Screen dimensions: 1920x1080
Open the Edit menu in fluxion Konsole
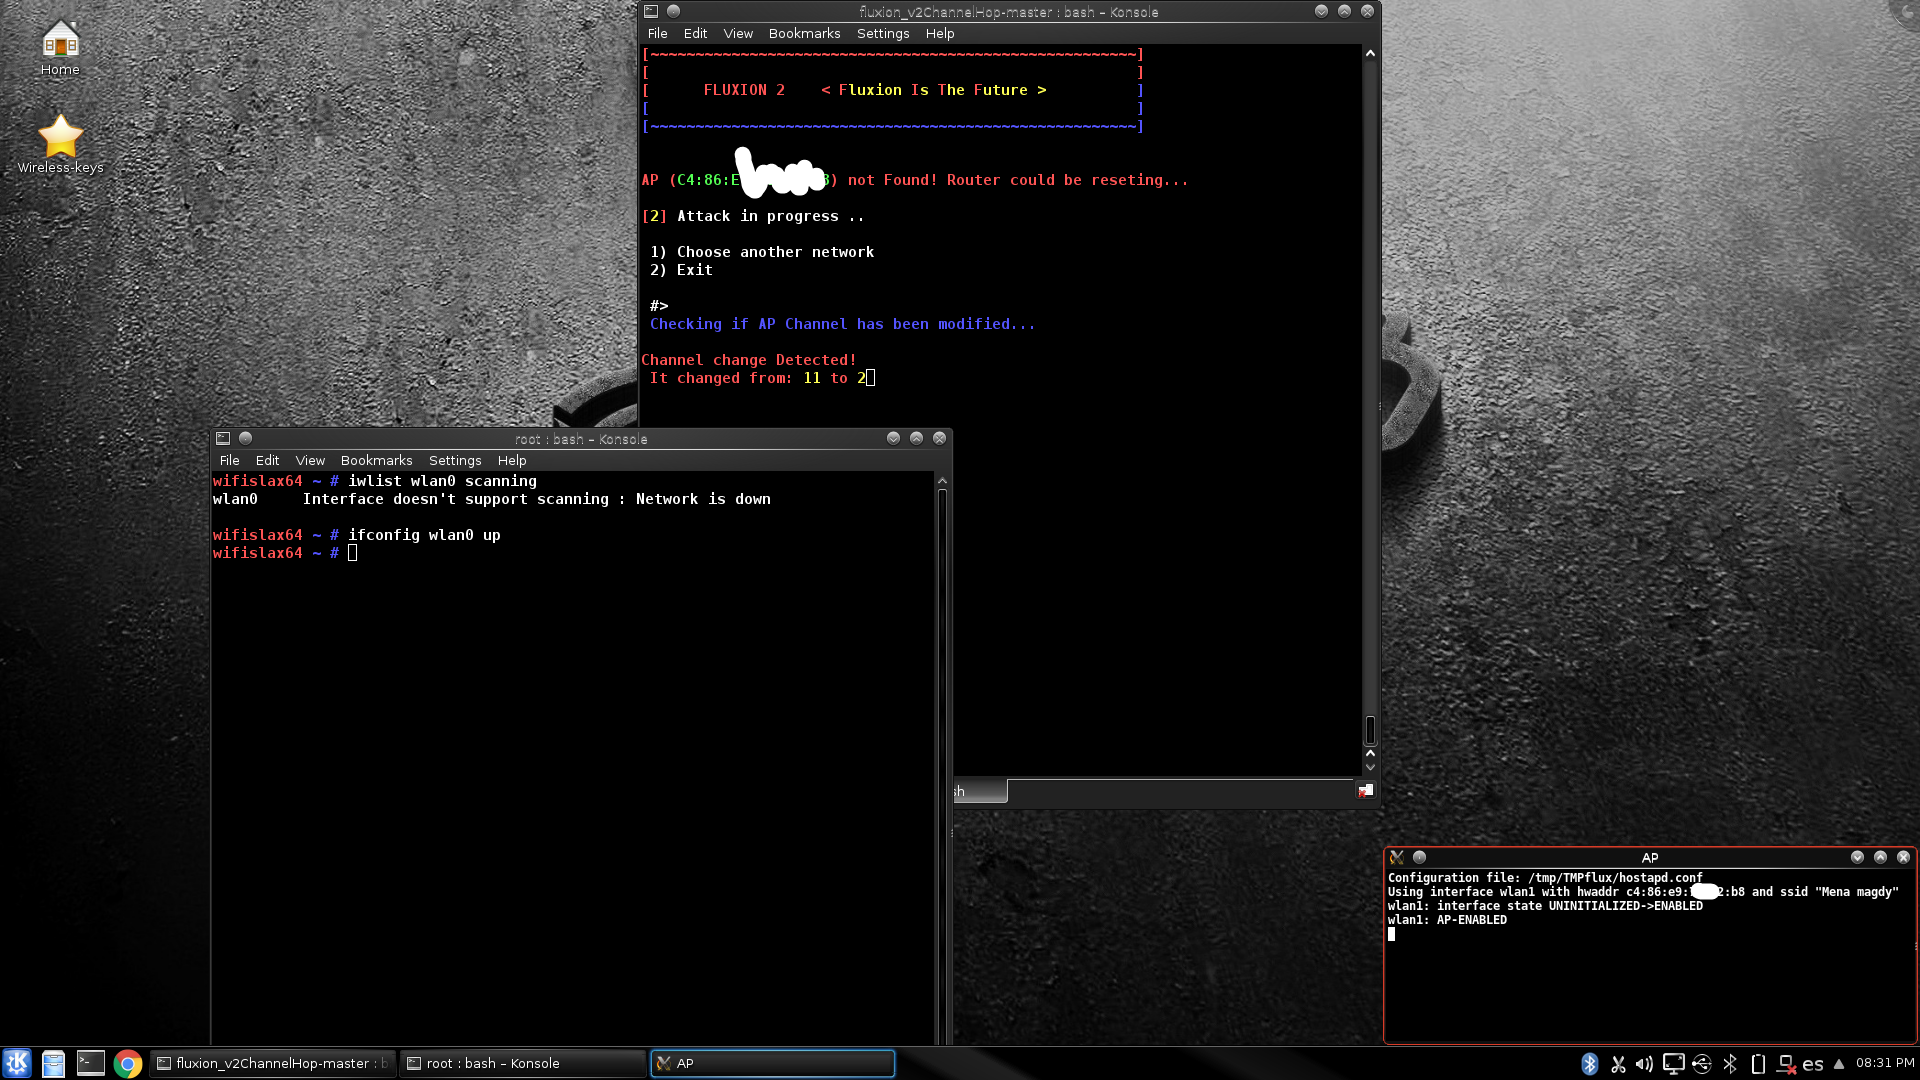[695, 33]
